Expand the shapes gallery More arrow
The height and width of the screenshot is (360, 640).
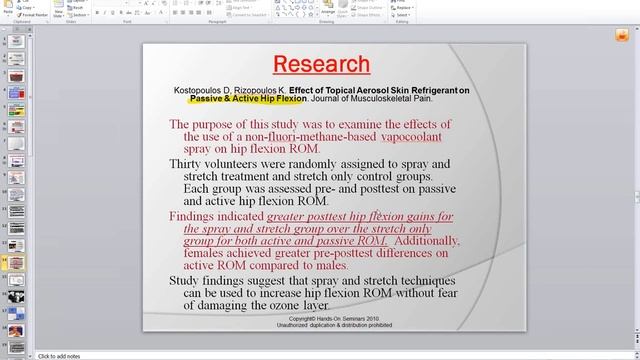pos(317,15)
